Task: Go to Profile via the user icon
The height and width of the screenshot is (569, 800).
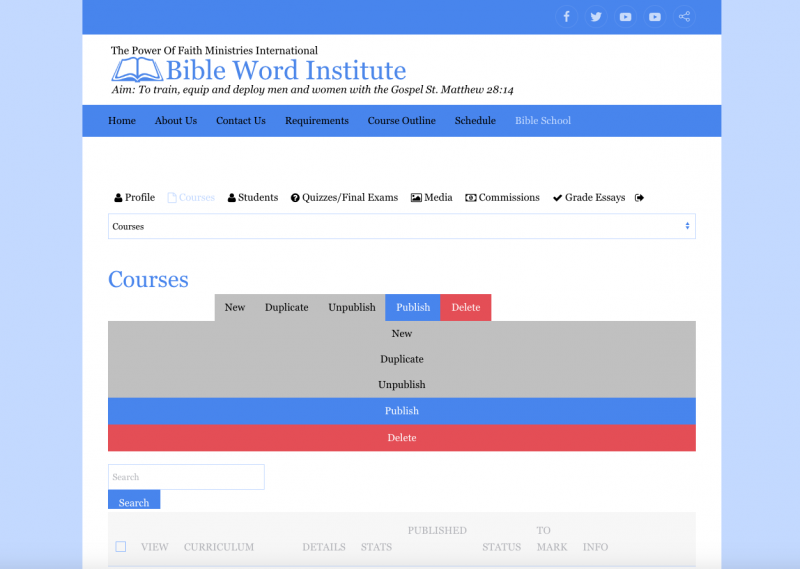Action: 135,197
